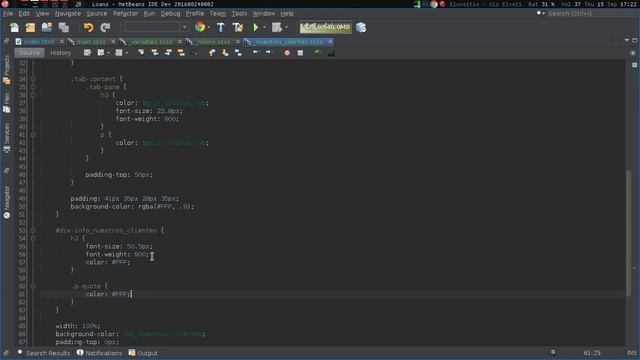Viewport: 640px width, 360px height.
Task: Click the New Project toolbar icon
Action: 30,27
